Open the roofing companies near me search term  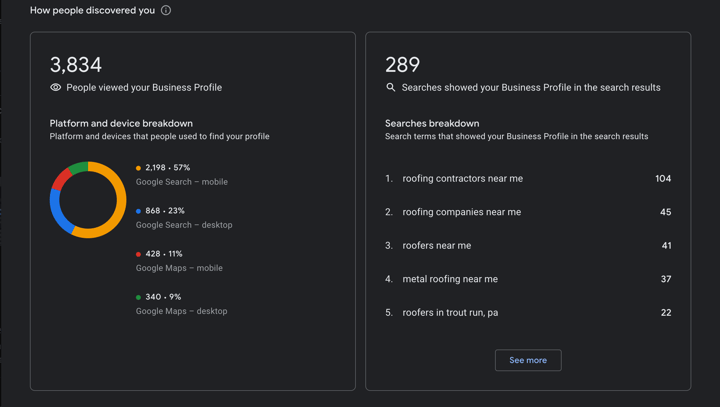pos(461,212)
